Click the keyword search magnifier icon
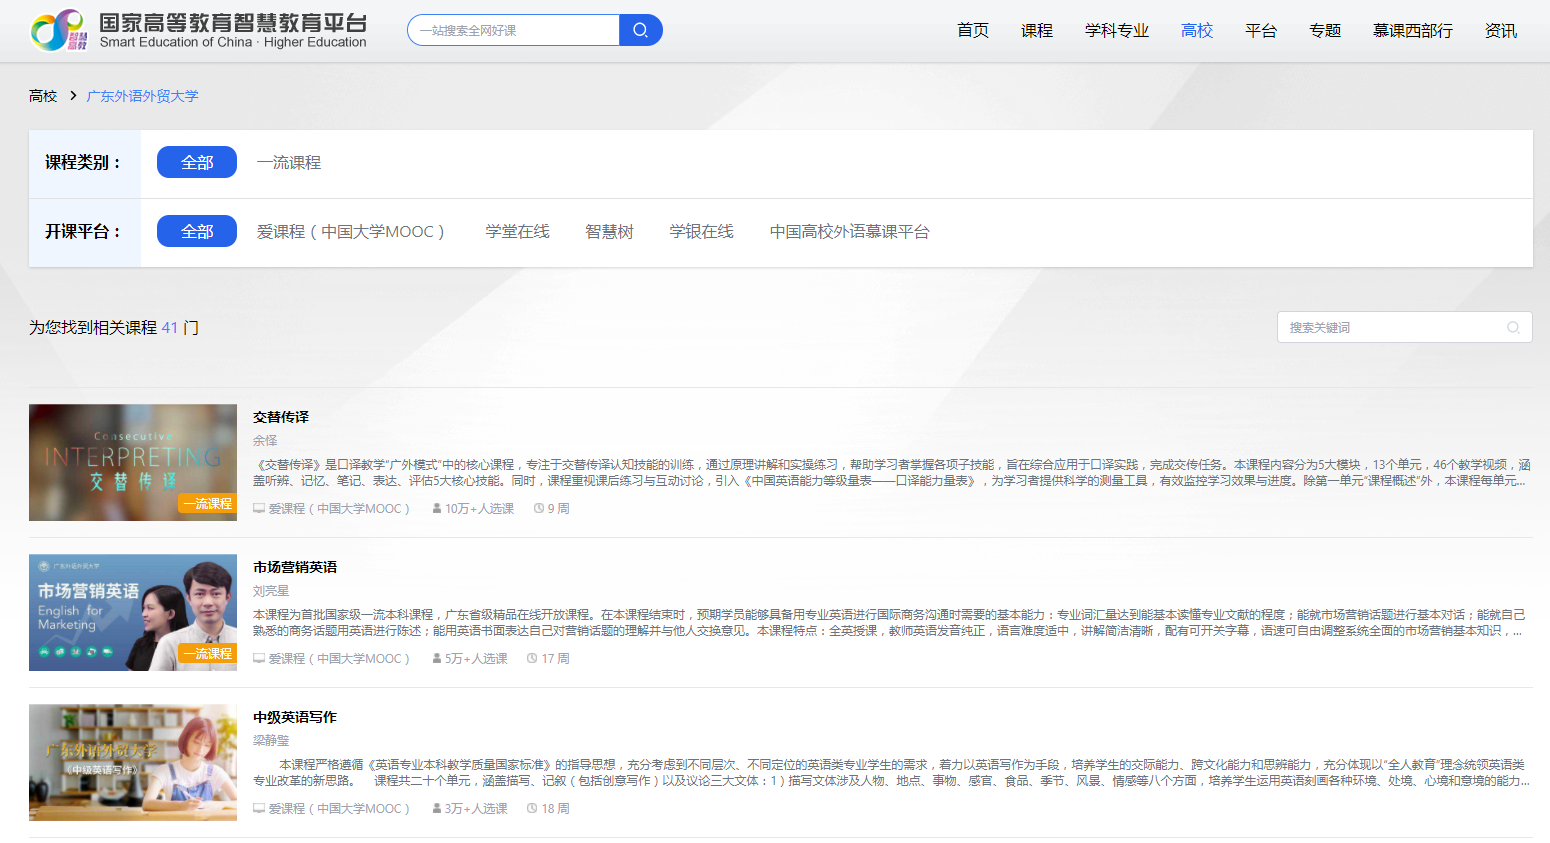 1513,328
